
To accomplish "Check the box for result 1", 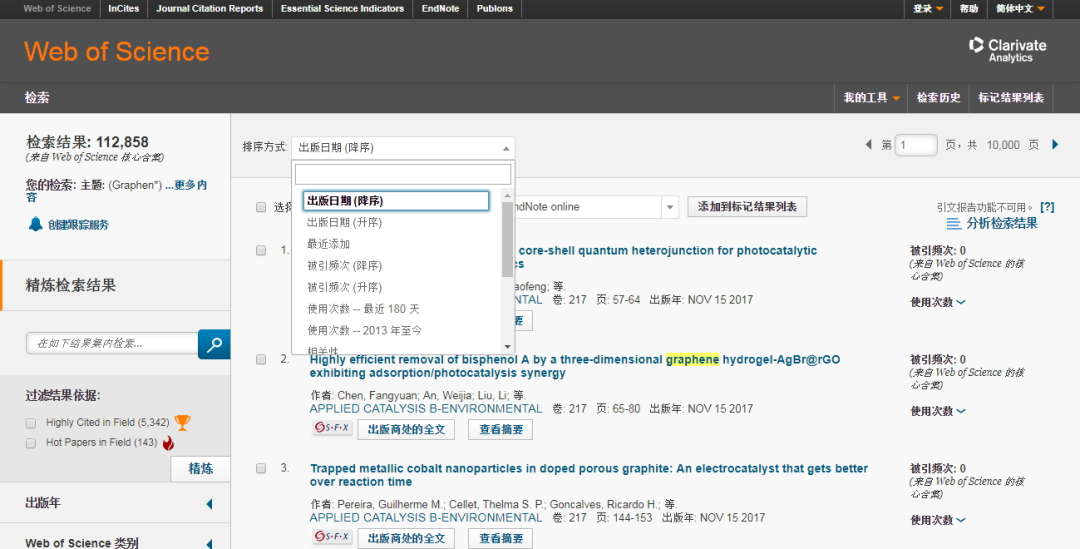I will point(261,251).
